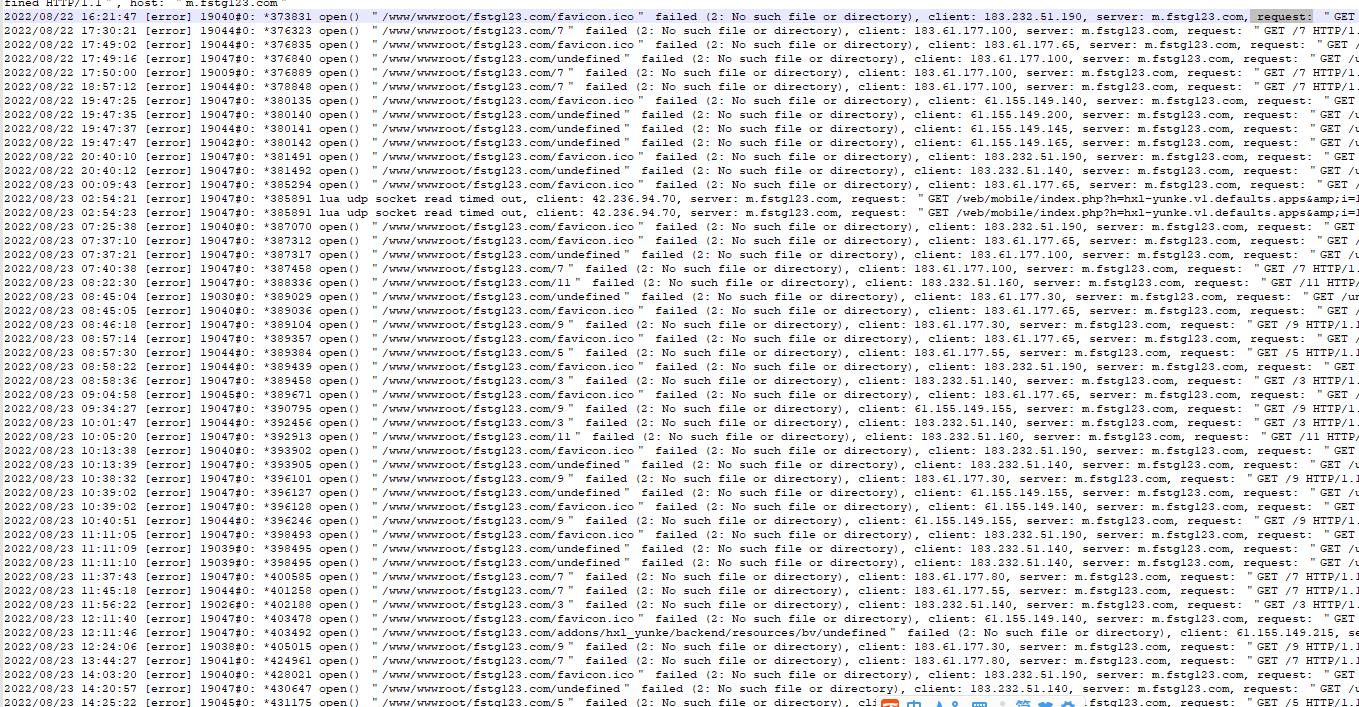1359x707 pixels.
Task: Click timestamp 2022/08/23 10:40:51
Action: [70, 521]
